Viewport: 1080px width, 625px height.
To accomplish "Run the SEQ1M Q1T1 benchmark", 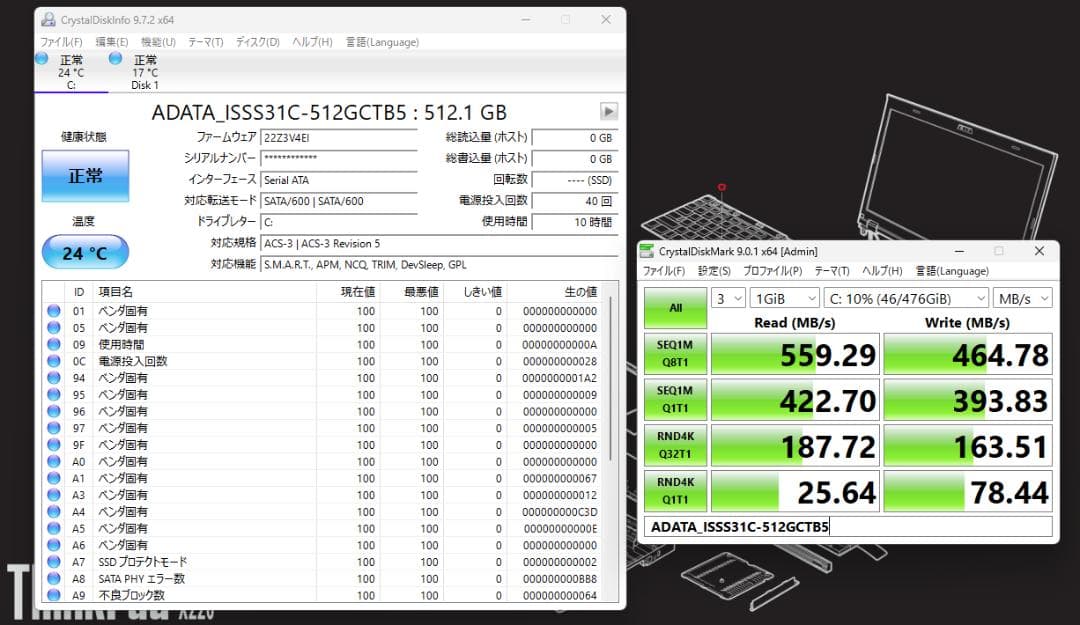I will pyautogui.click(x=676, y=400).
